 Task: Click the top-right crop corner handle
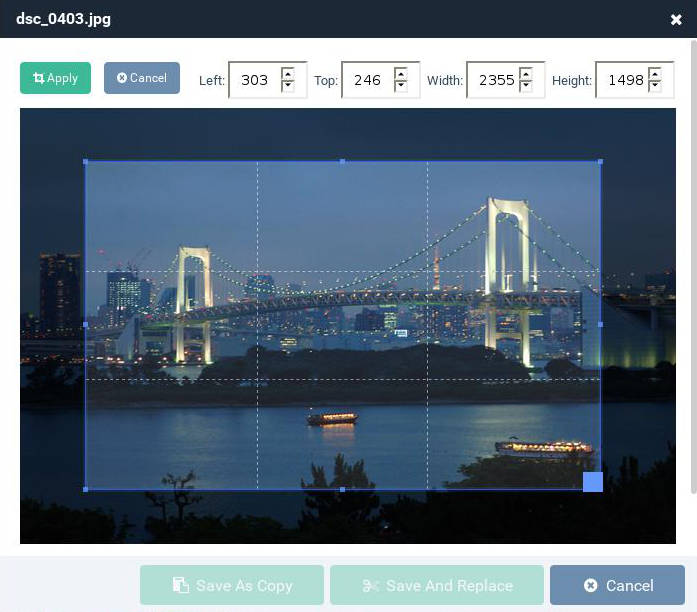601,162
